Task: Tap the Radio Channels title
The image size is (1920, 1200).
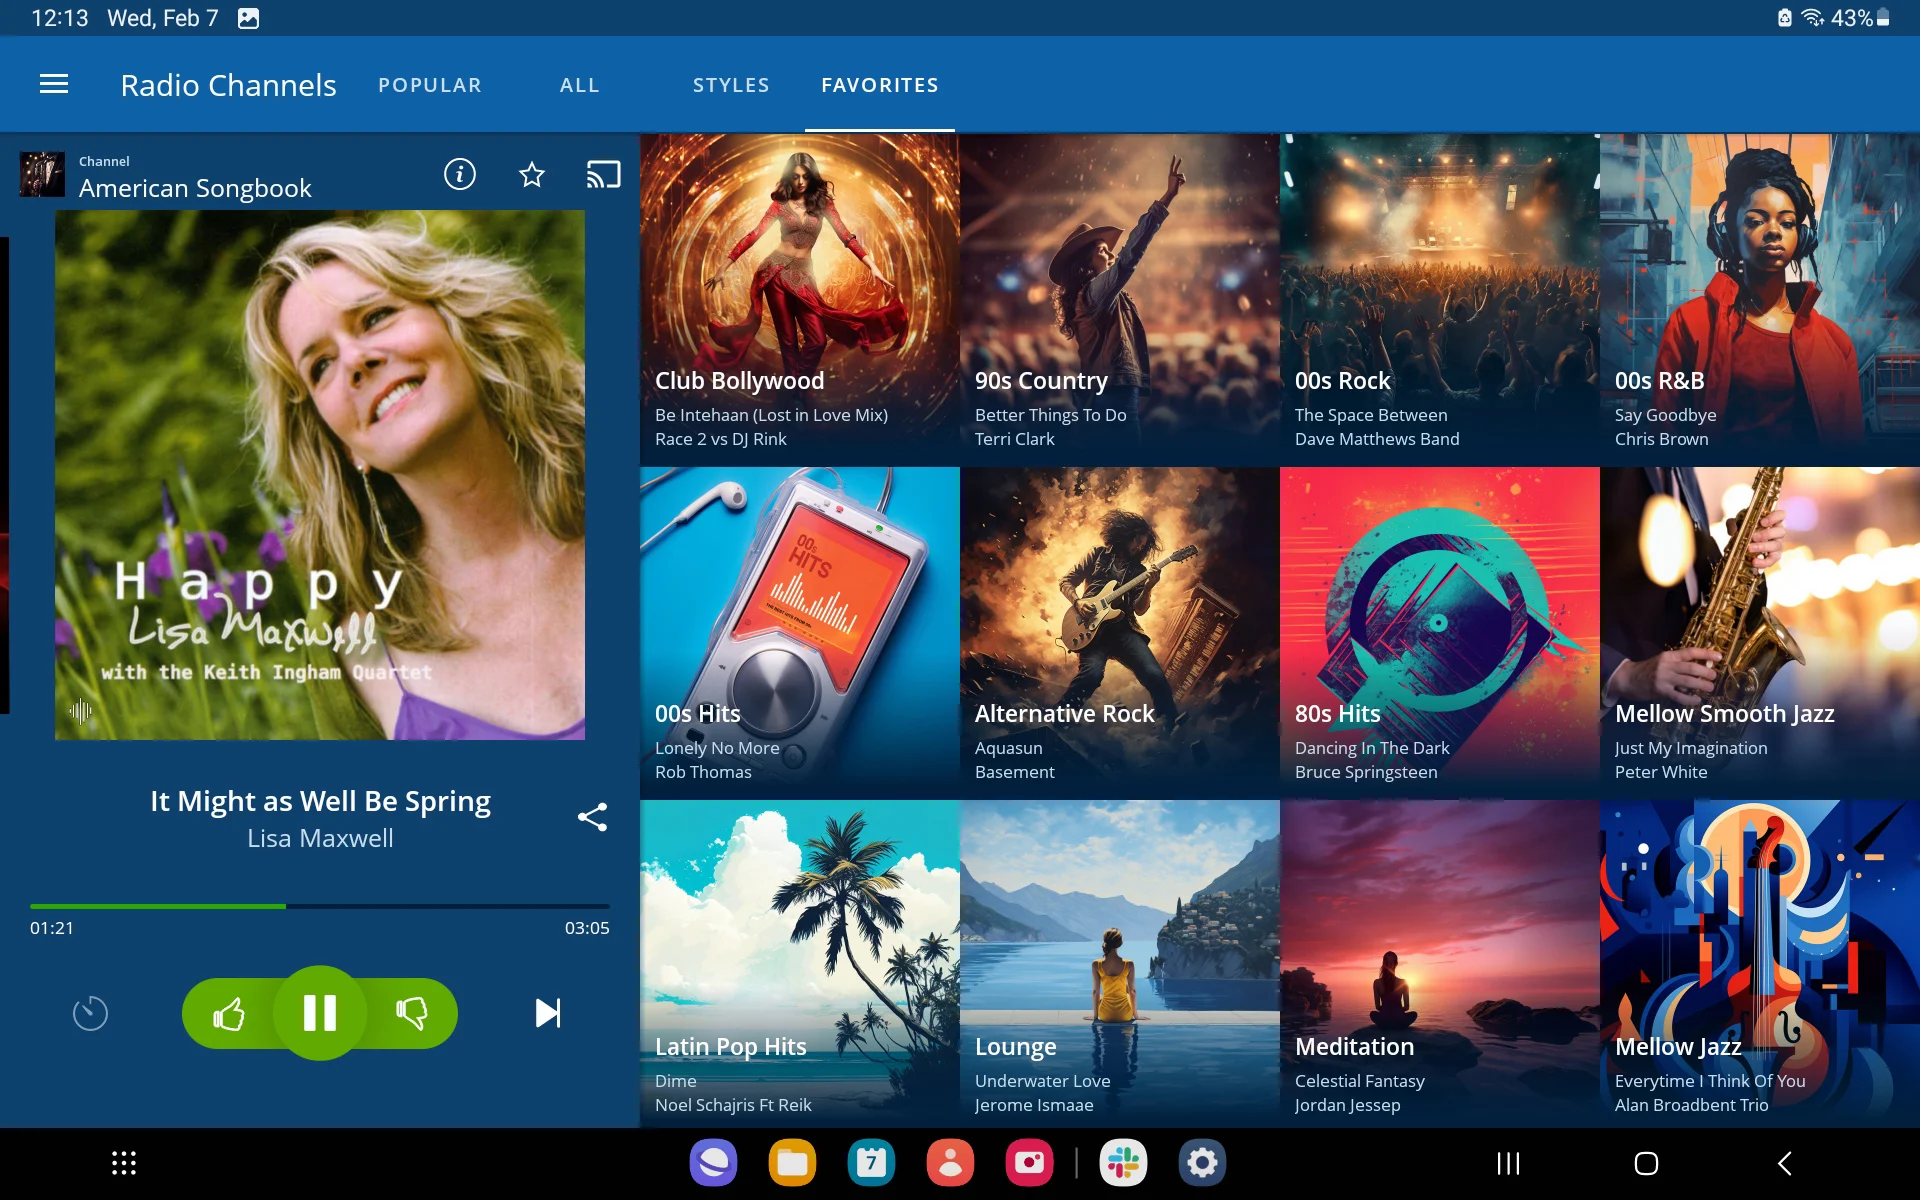Action: pyautogui.click(x=228, y=85)
